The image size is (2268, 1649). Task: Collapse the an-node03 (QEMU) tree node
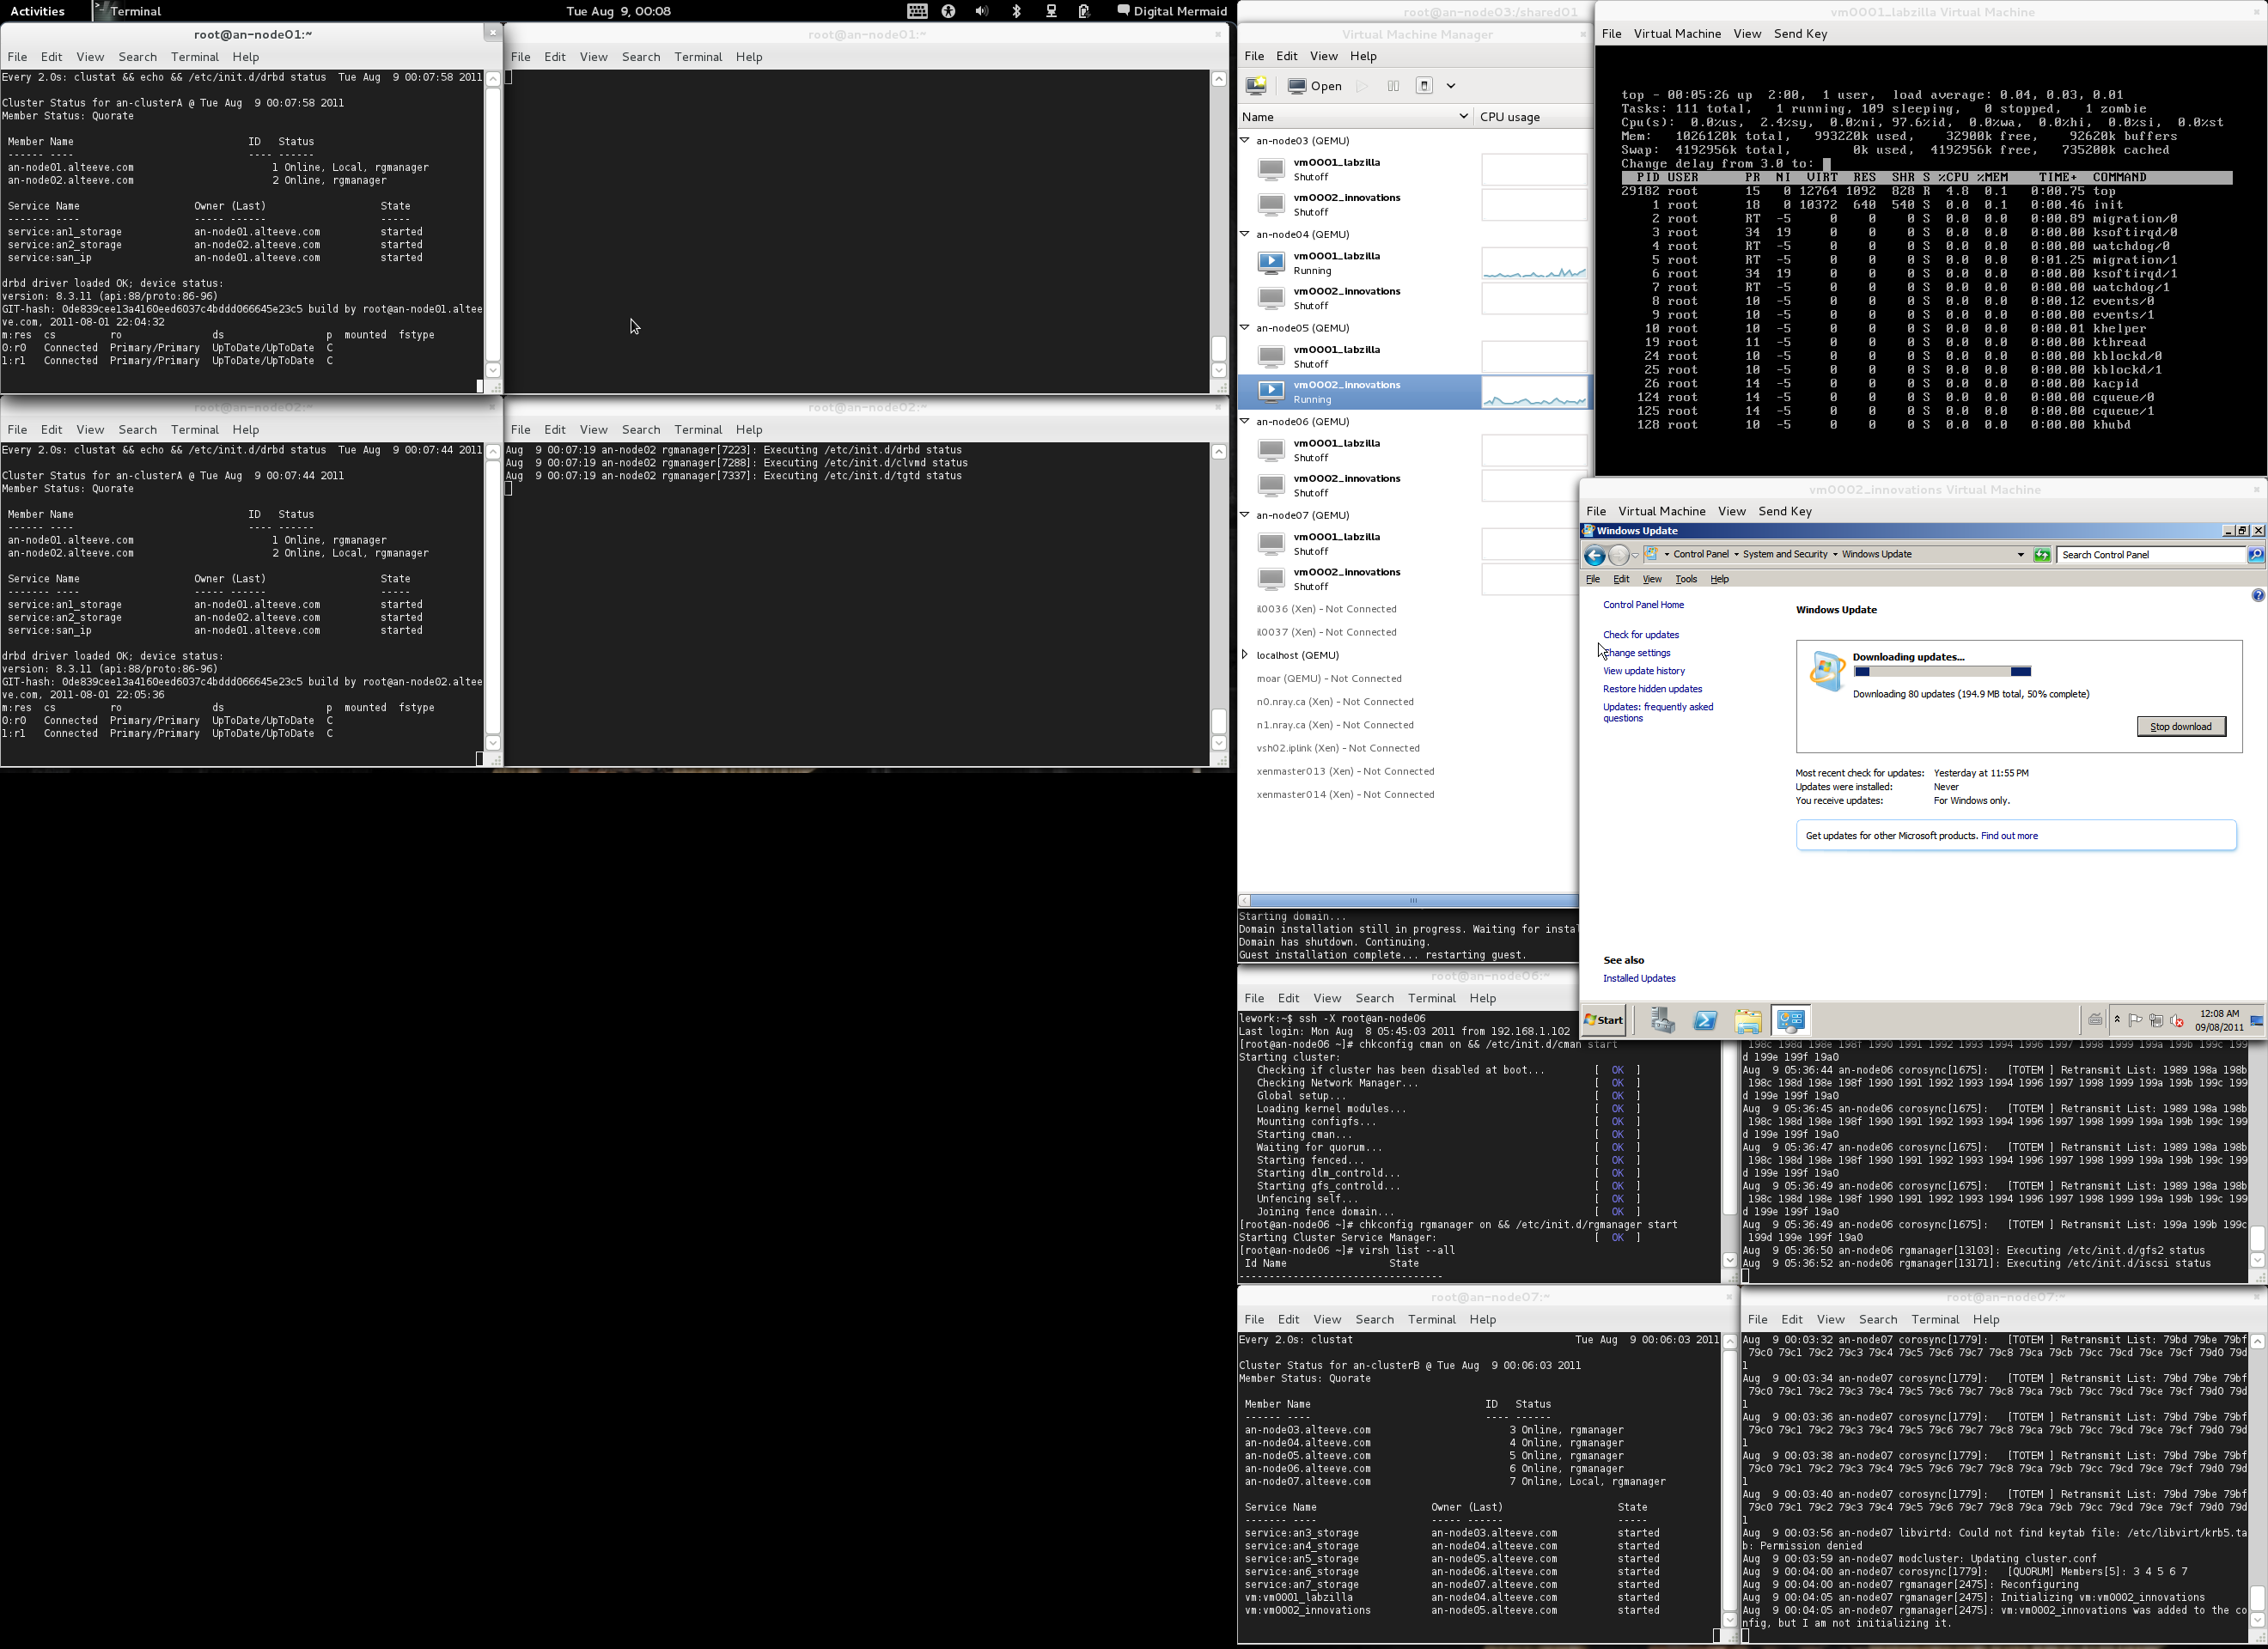[x=1245, y=140]
